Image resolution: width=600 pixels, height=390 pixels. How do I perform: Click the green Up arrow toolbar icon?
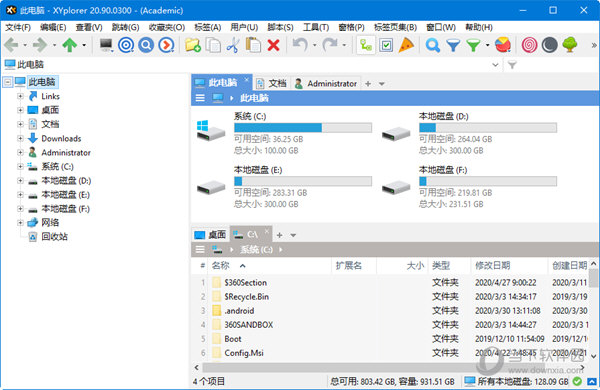[x=70, y=45]
